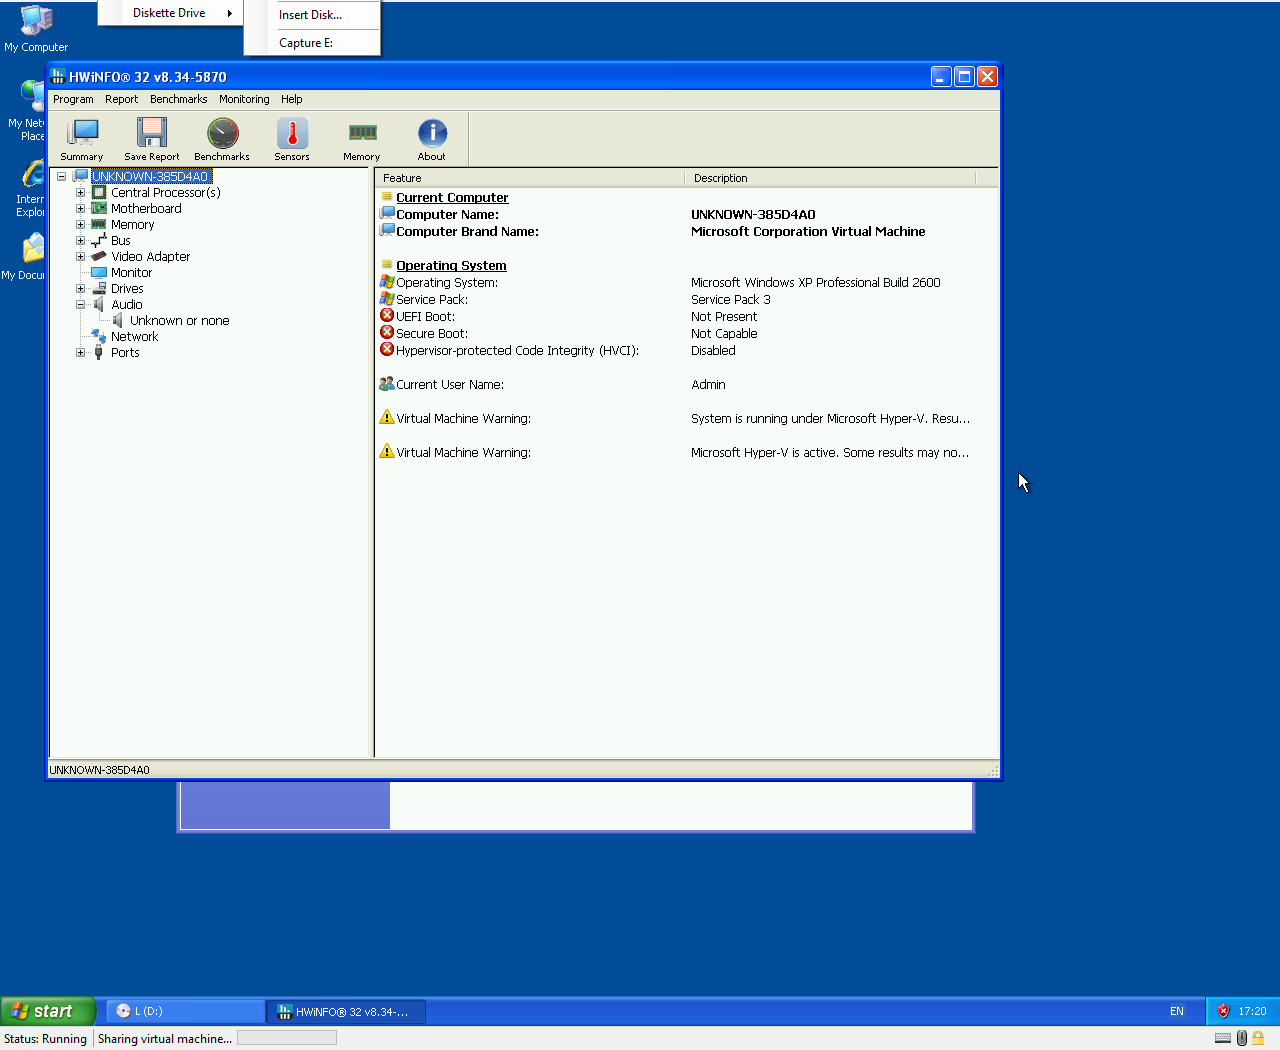This screenshot has height=1050, width=1280.
Task: Select Network in the device tree
Action: click(135, 337)
